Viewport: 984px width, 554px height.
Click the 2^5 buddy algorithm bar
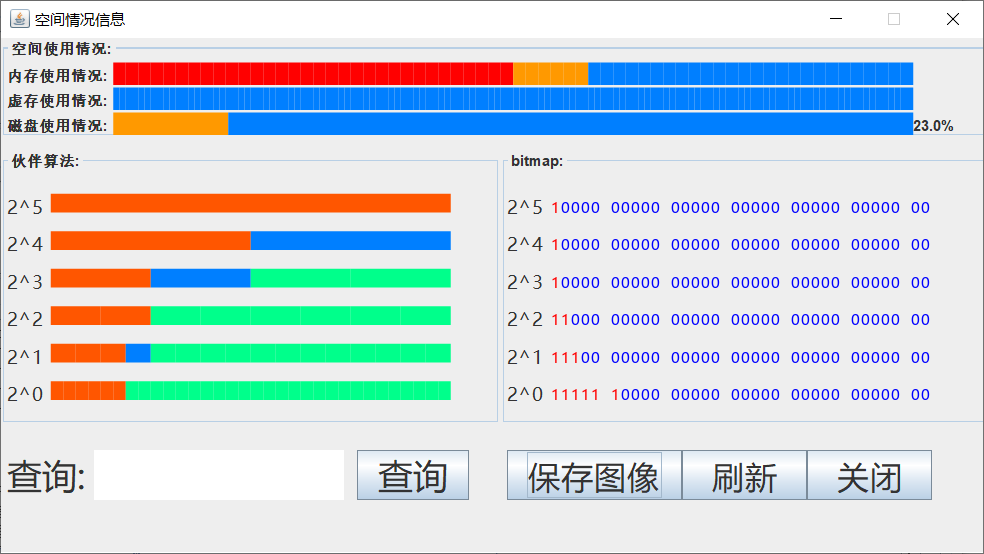[x=250, y=203]
